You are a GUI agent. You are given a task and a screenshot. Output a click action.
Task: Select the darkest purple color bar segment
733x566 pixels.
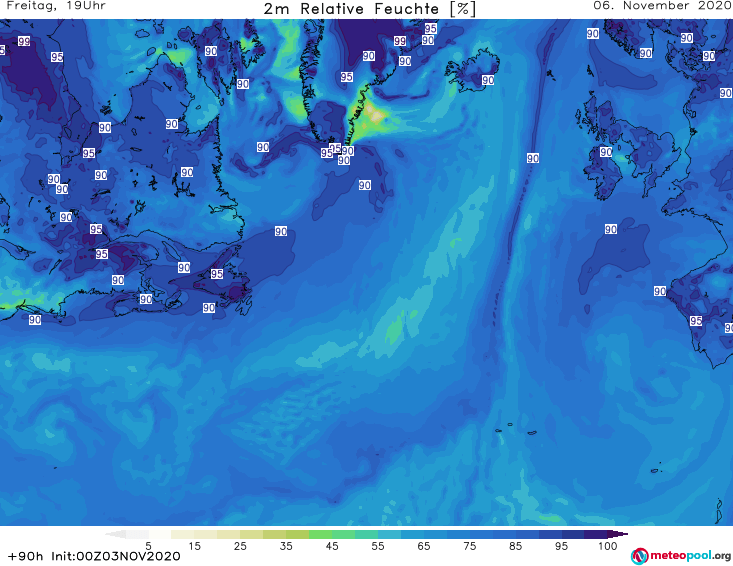[596, 534]
